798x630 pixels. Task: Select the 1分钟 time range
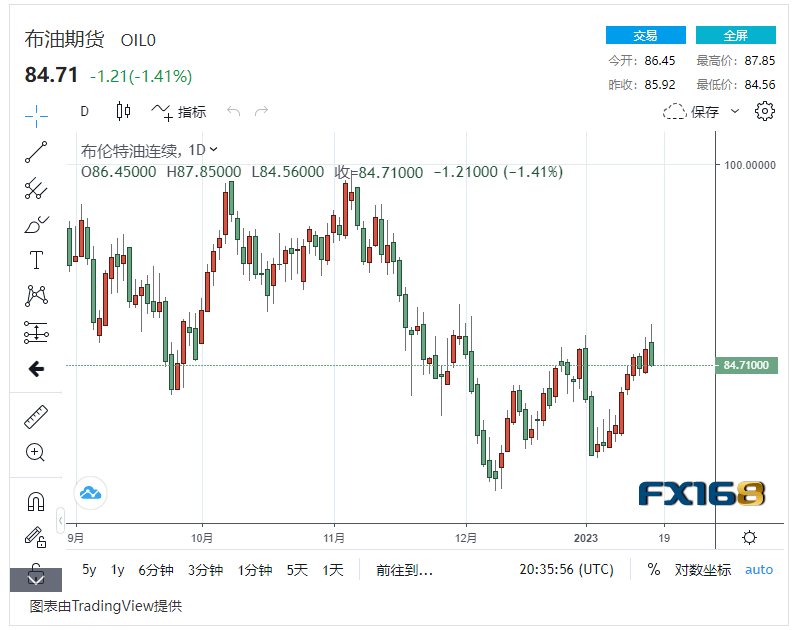coord(255,570)
